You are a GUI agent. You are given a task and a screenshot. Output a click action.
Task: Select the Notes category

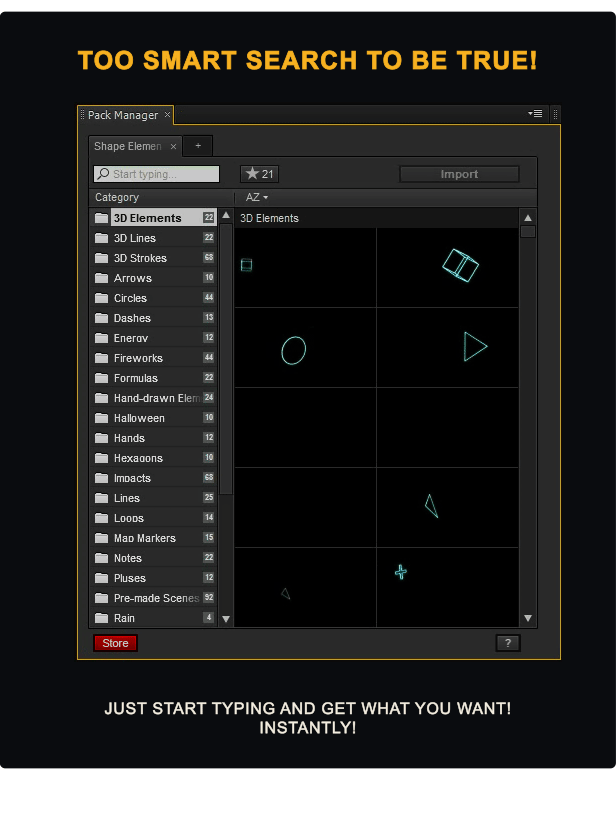[155, 558]
